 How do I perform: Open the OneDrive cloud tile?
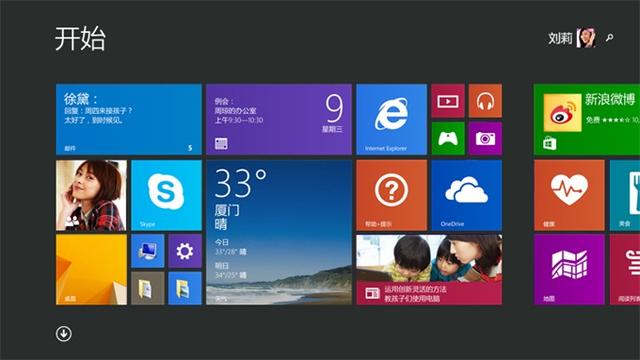(467, 195)
